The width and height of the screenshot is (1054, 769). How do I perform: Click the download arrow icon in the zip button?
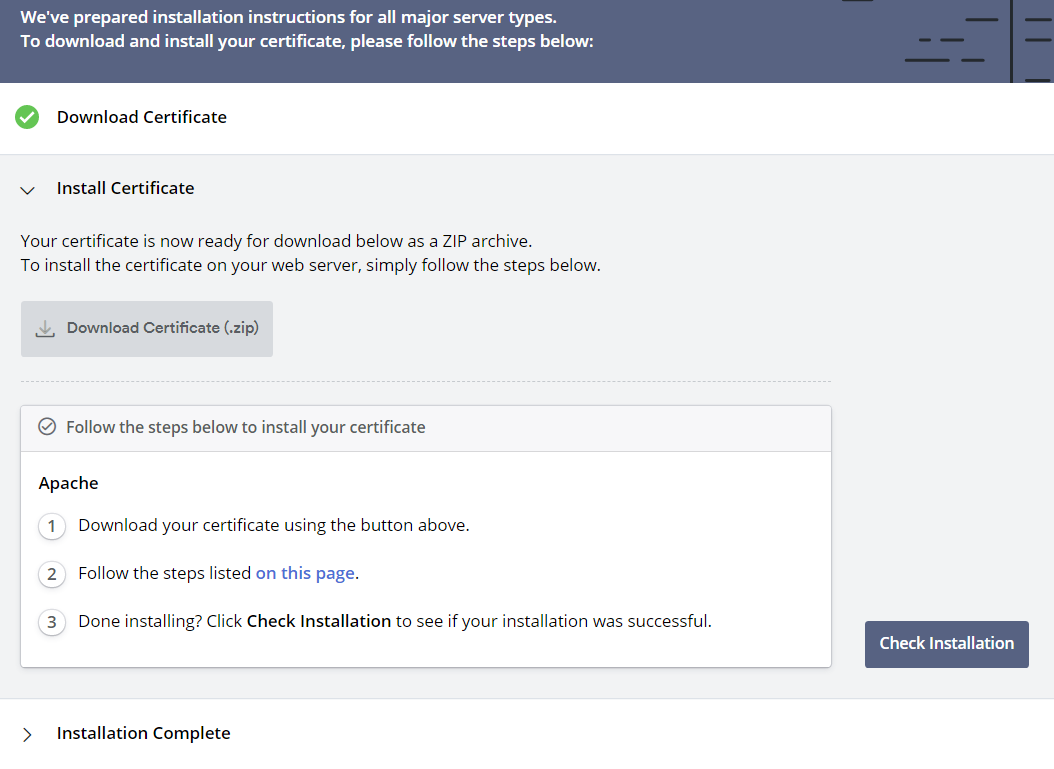[45, 329]
